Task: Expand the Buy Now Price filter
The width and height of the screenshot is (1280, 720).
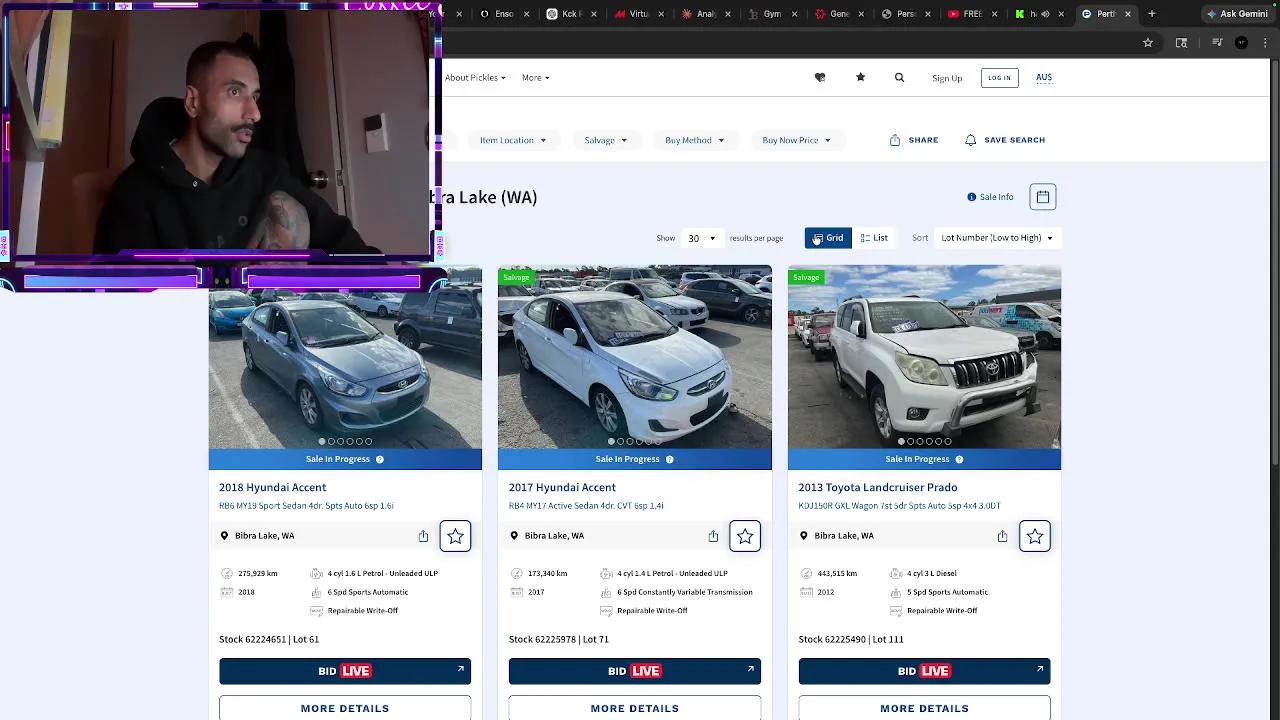Action: click(796, 140)
